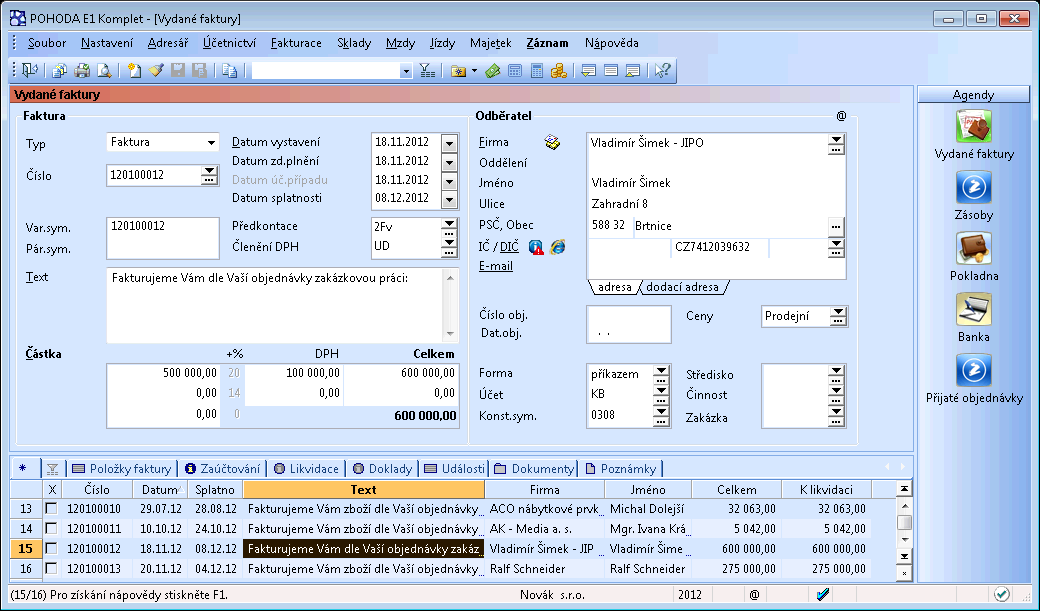Open the Datum vystavení date picker arrow

[449, 143]
